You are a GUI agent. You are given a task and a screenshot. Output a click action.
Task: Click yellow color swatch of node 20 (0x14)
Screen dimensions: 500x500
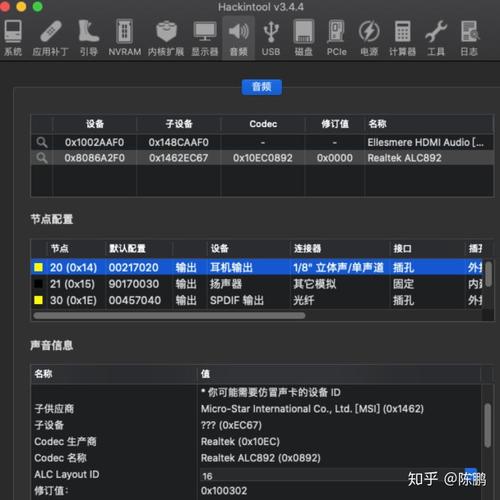click(39, 267)
